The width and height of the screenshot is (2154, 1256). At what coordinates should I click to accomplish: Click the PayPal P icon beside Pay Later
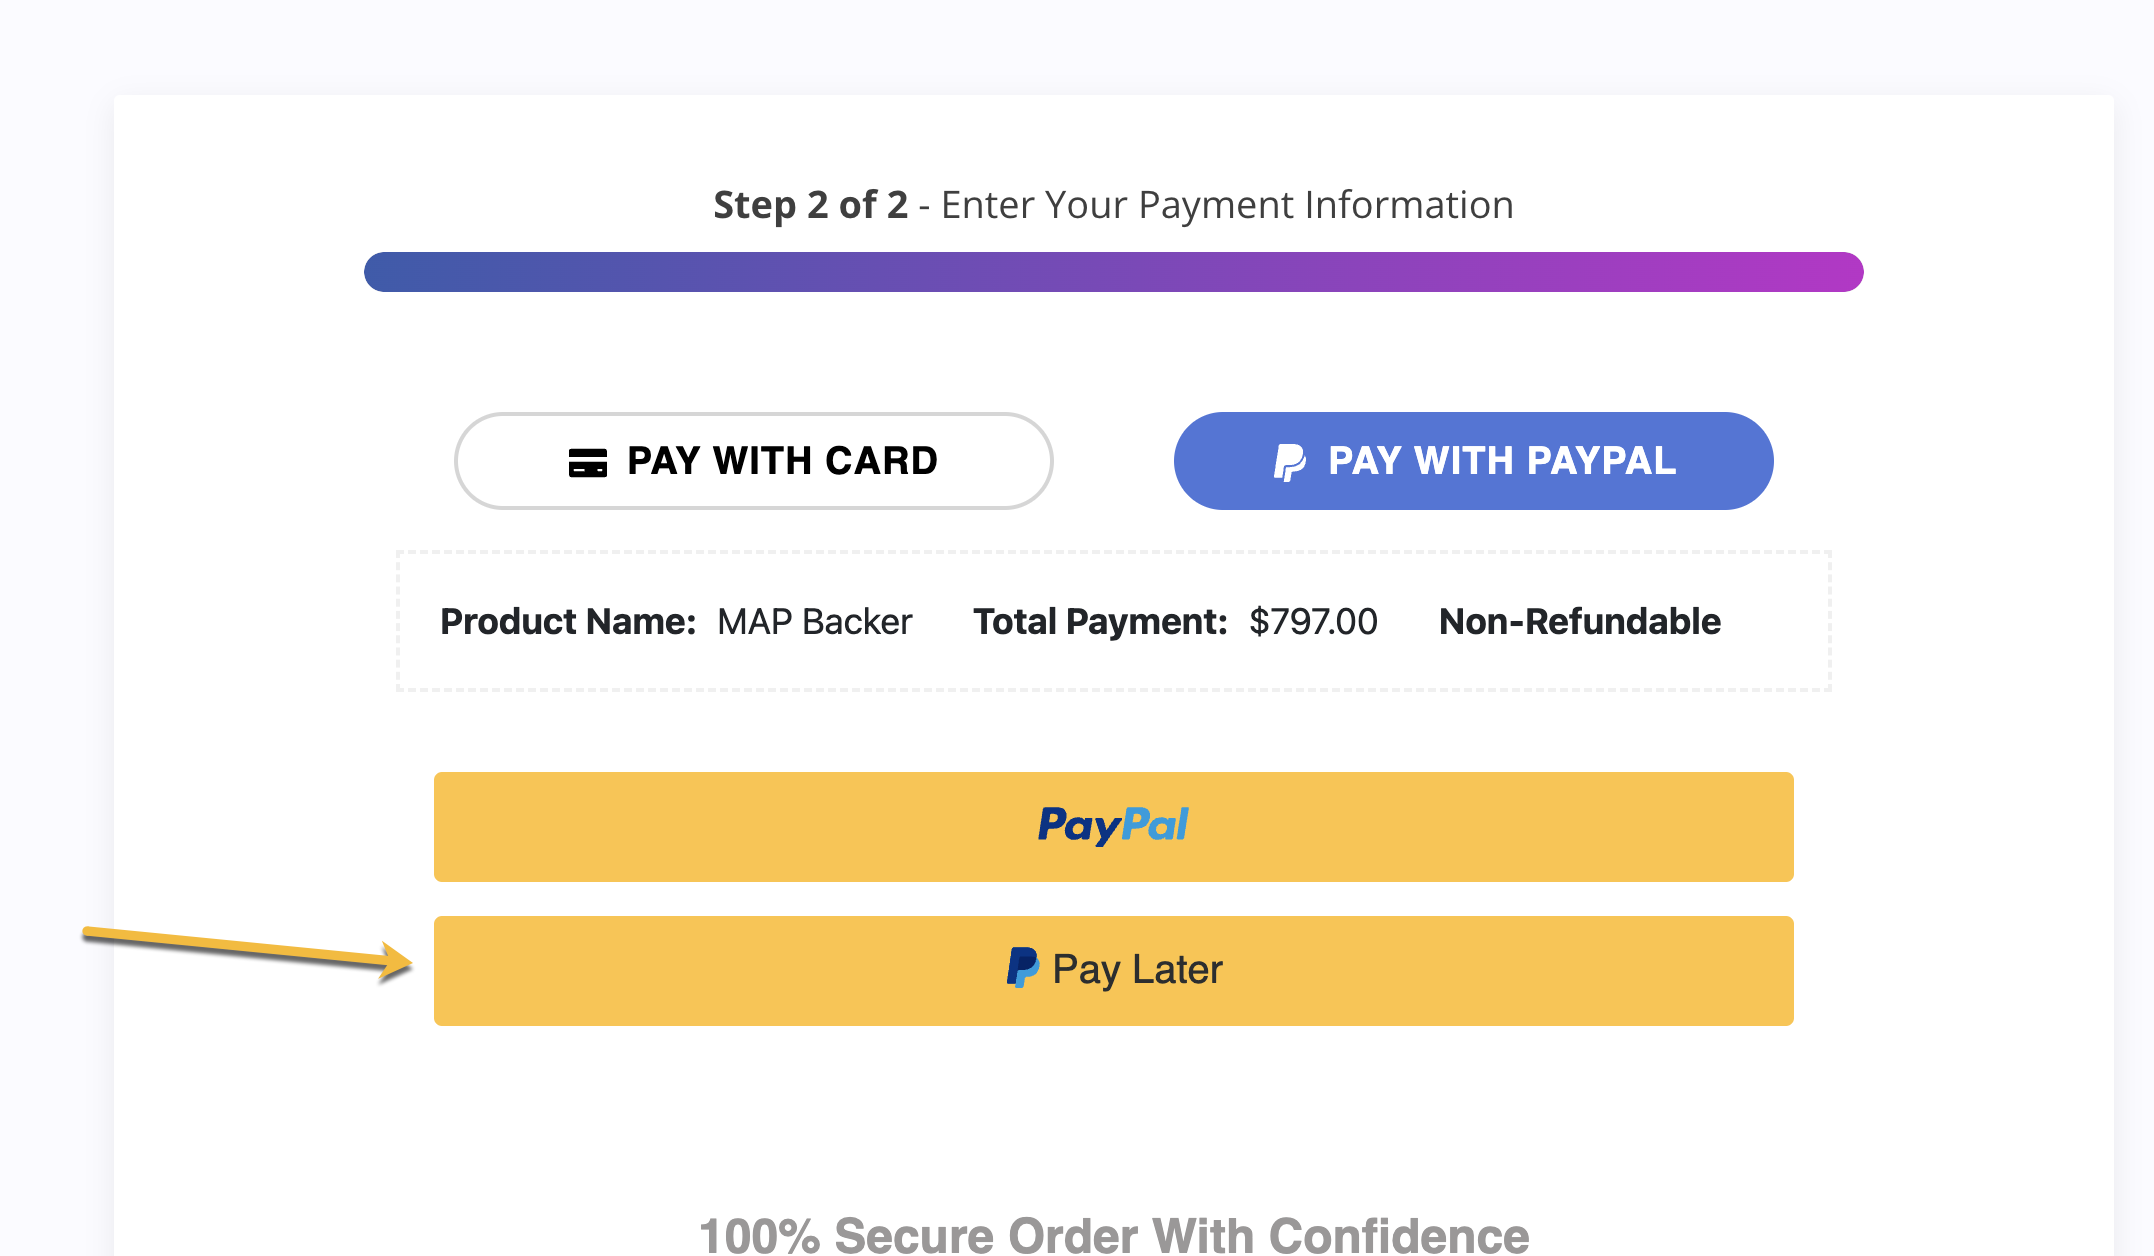click(x=1022, y=968)
